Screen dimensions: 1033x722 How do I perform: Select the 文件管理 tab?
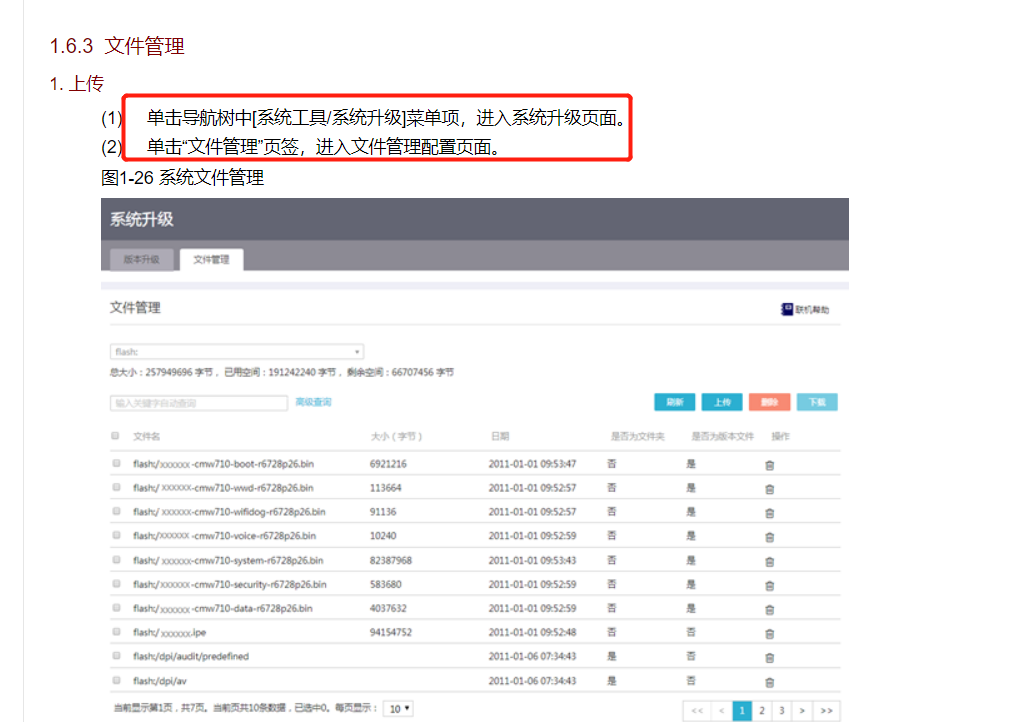click(x=211, y=260)
